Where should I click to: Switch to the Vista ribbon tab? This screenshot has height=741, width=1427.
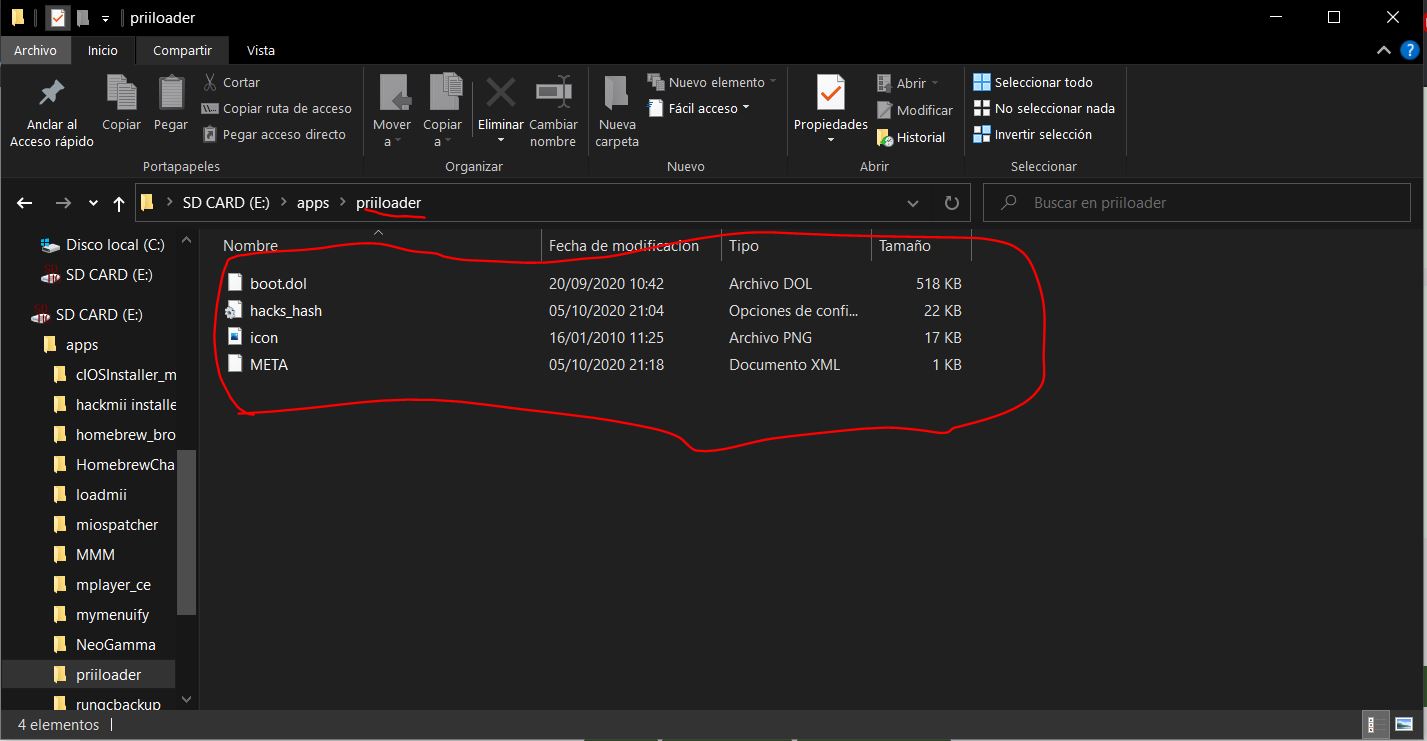261,50
